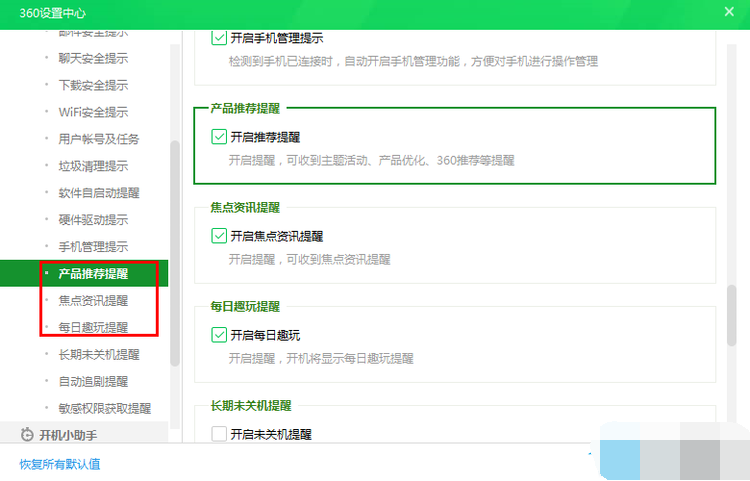Go to 每日趣玩提醒 in the sidebar
Viewport: 750px width, 481px height.
[x=93, y=327]
